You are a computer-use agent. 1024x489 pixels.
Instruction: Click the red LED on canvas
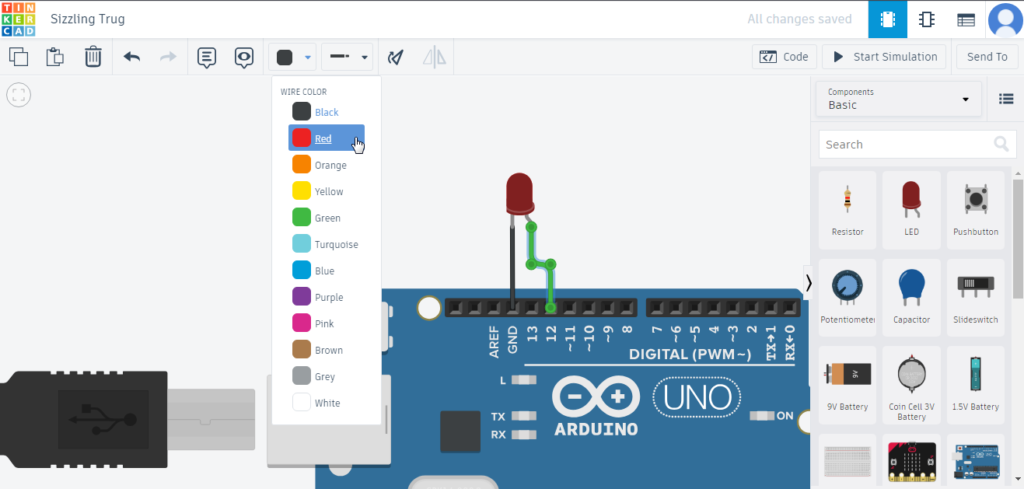click(520, 193)
